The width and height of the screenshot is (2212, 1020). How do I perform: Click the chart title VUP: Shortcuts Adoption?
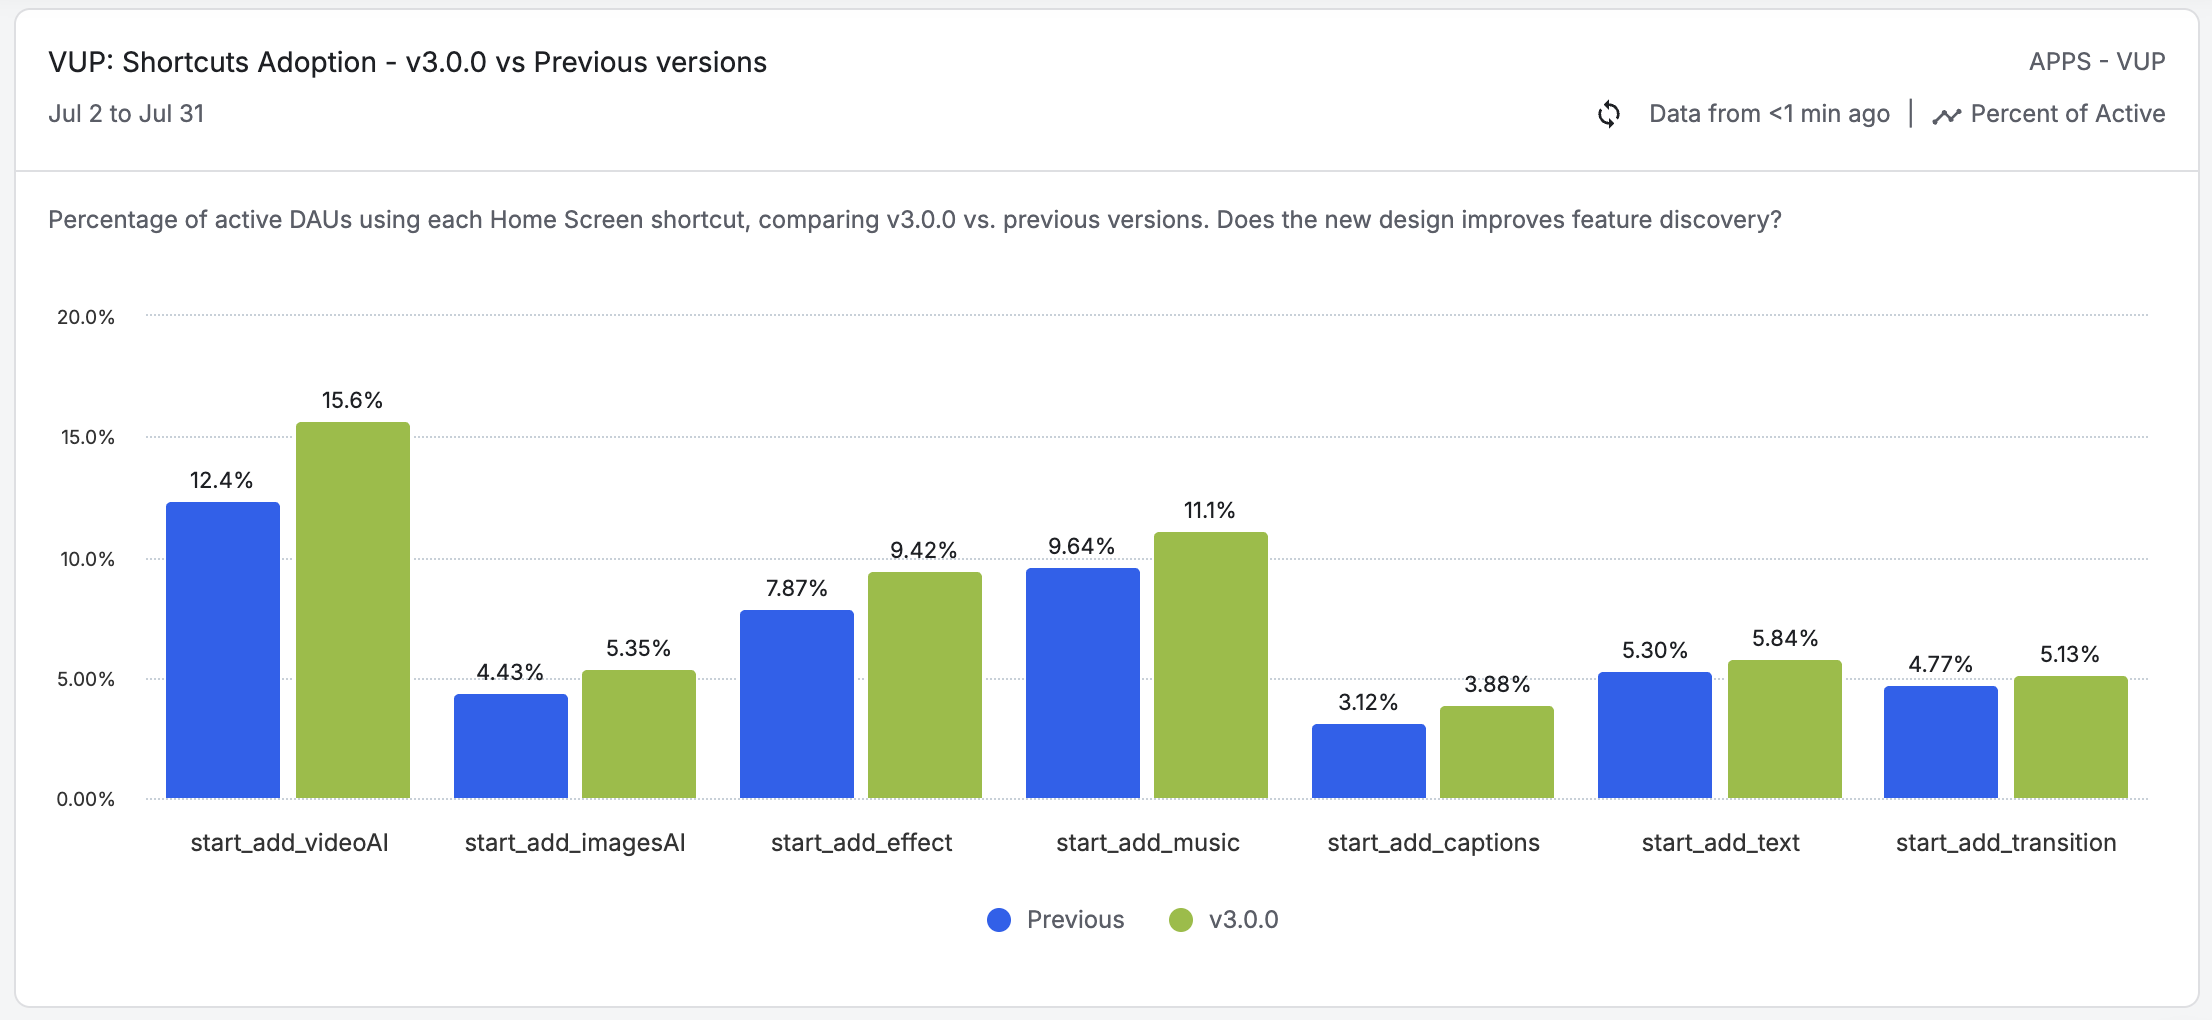coord(407,62)
